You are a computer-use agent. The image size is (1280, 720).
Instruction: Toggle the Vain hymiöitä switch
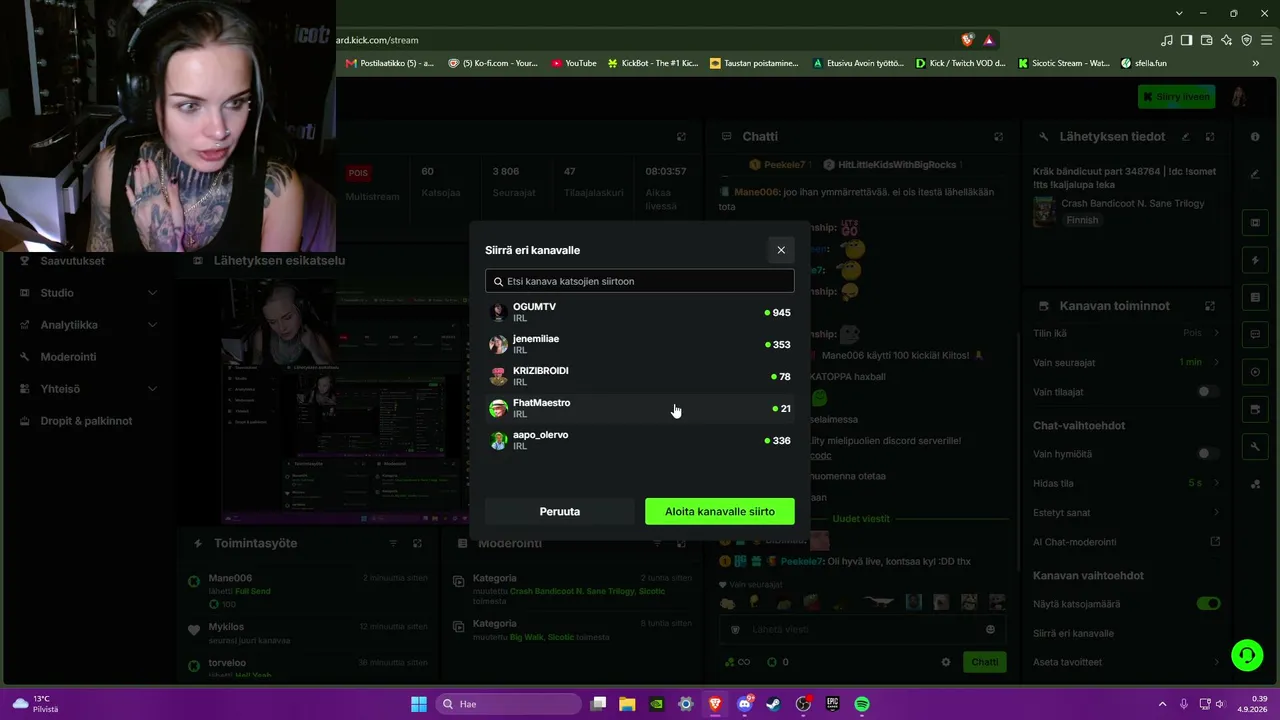1209,454
